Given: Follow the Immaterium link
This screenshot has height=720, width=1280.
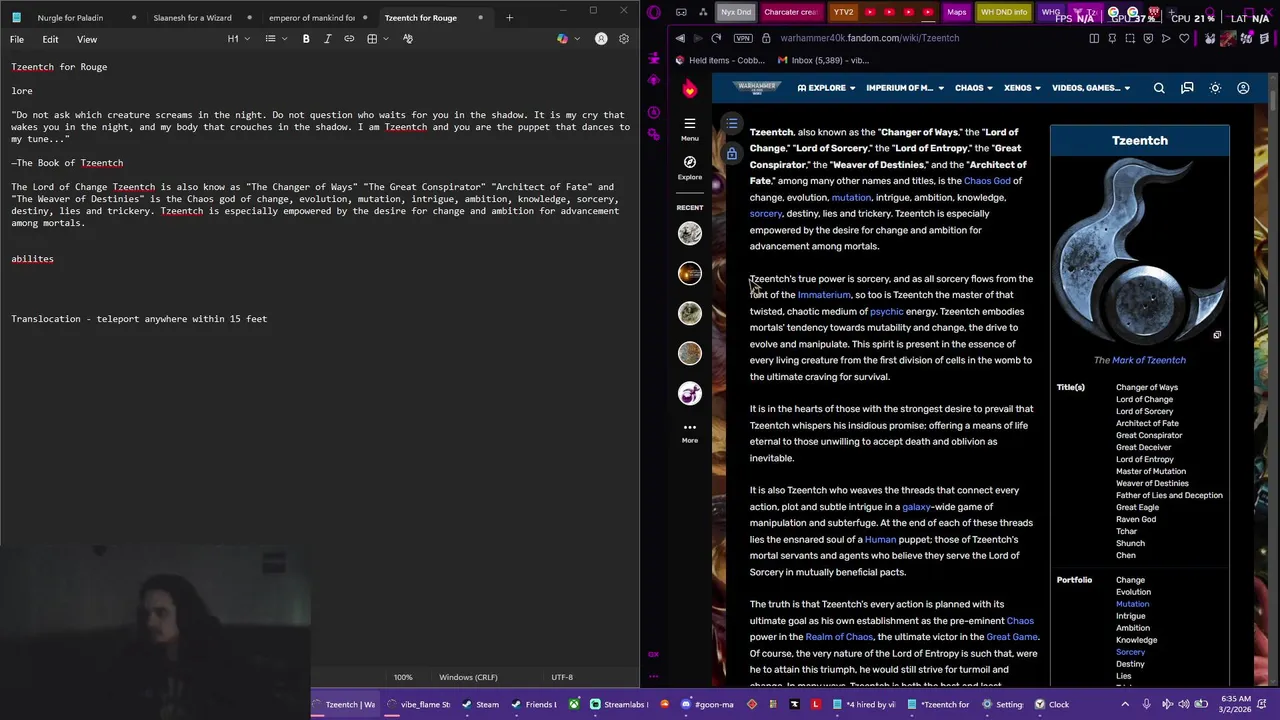Looking at the screenshot, I should pos(824,295).
